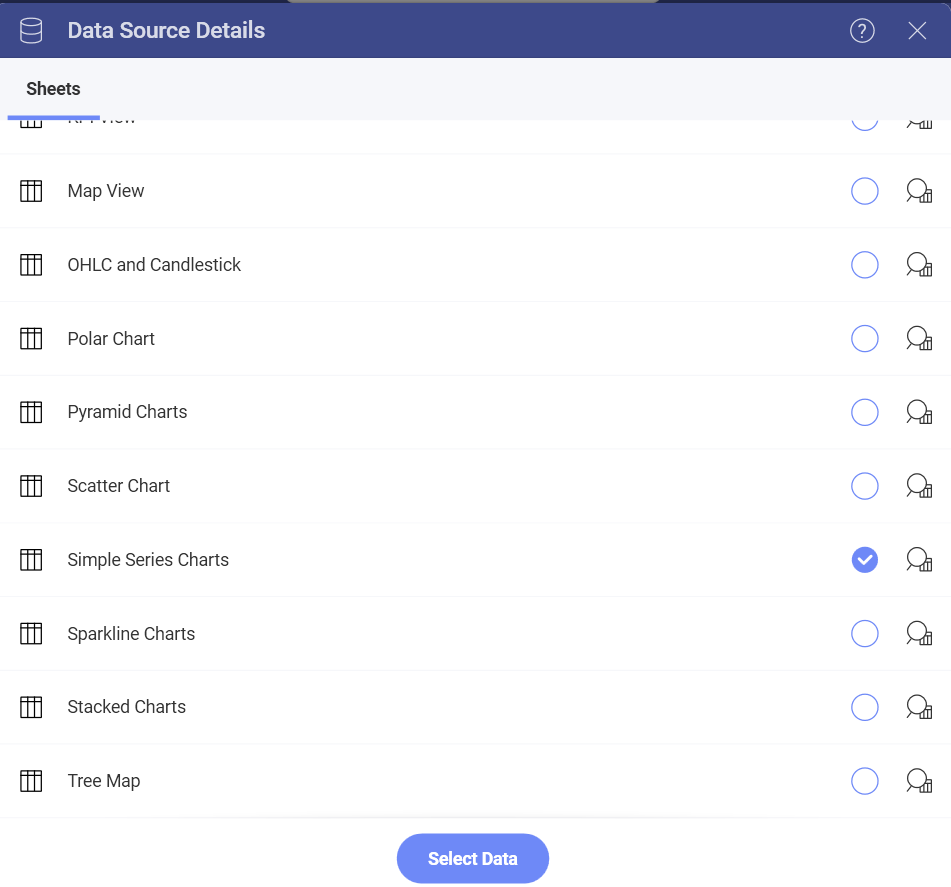Click the Sparkline Charts sheet name
Viewport: 951px width, 887px height.
pyautogui.click(x=131, y=633)
